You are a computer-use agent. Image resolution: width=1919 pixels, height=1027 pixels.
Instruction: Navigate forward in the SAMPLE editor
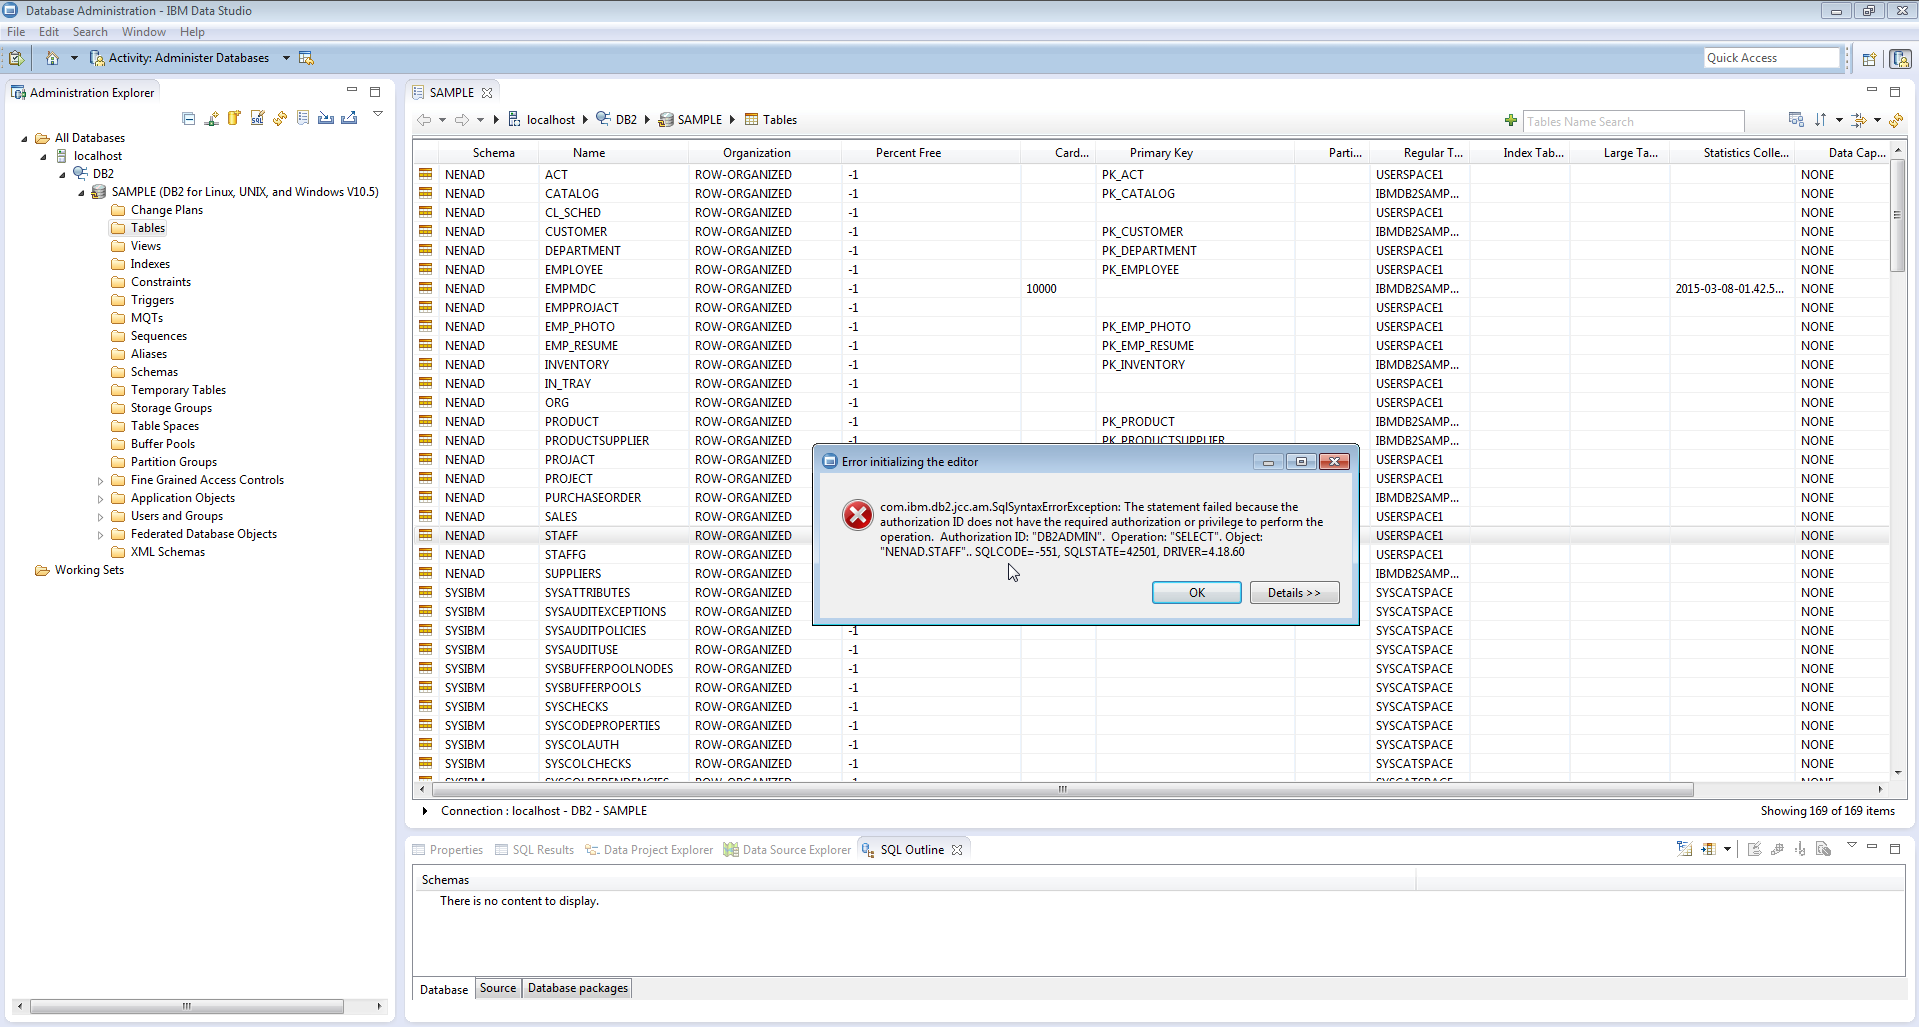tap(462, 120)
